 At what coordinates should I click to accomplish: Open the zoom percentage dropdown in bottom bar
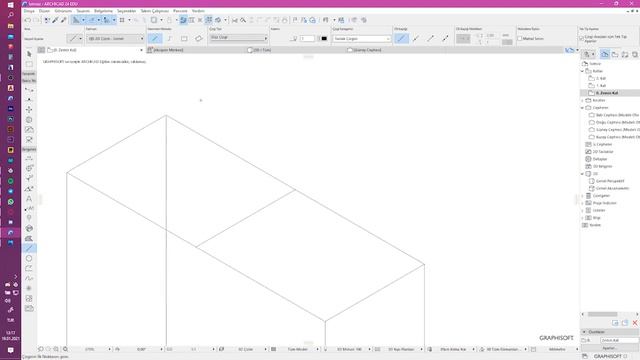pos(109,349)
